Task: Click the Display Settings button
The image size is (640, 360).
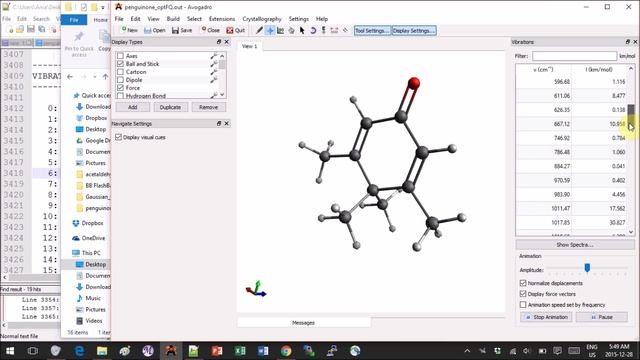Action: coord(414,31)
